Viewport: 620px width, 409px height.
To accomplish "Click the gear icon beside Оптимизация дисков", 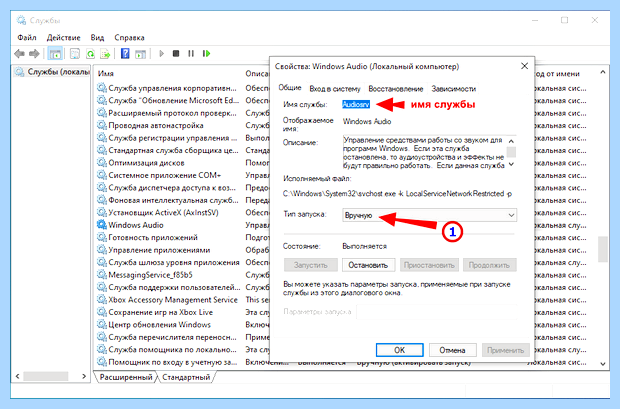I will click(102, 163).
